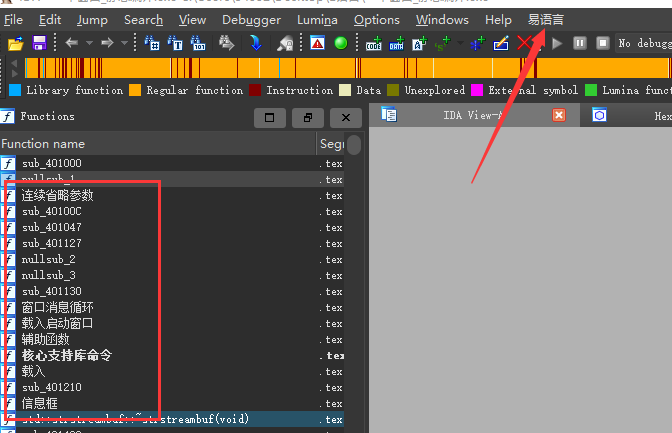
Task: Open the Lumina menu
Action: [317, 20]
